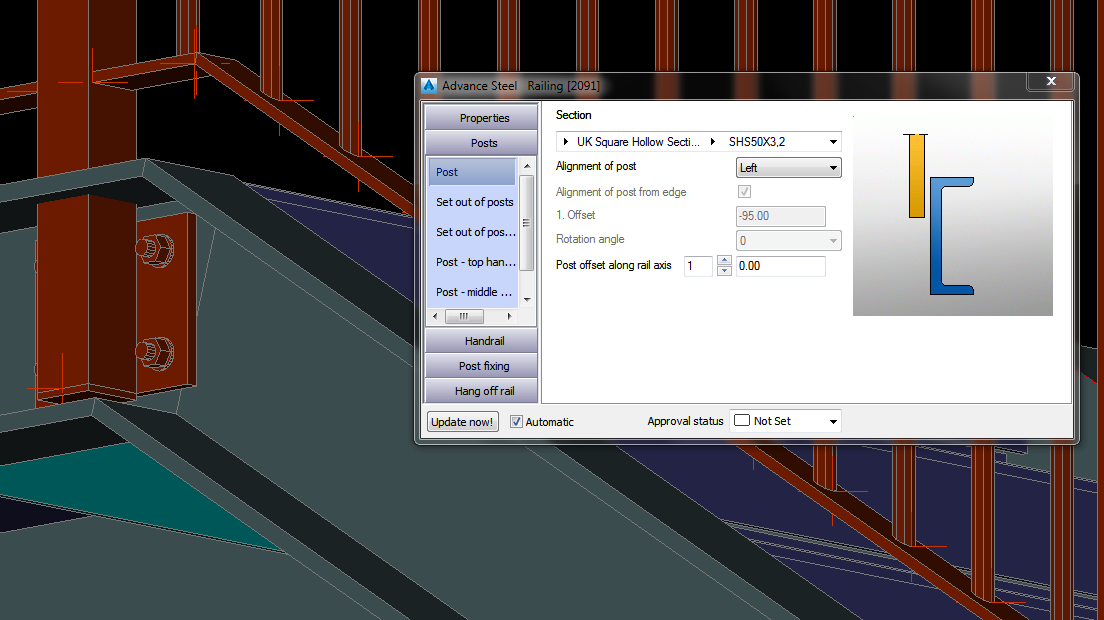The width and height of the screenshot is (1104, 620).
Task: Click the Update now! button
Action: [x=463, y=422]
